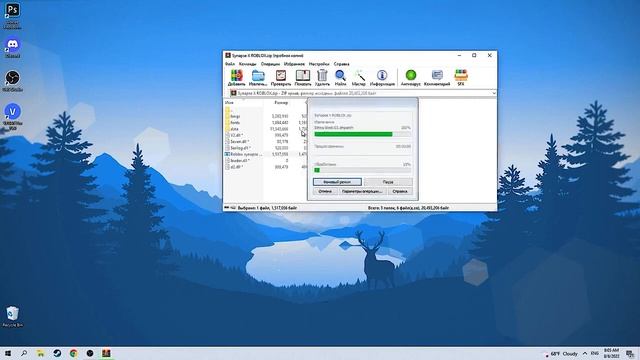
Task: Click the ENG language indicator
Action: (x=595, y=353)
